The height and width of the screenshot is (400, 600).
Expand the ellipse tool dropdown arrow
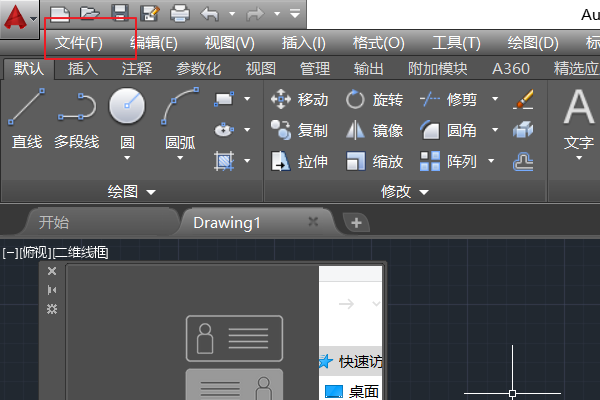click(247, 130)
